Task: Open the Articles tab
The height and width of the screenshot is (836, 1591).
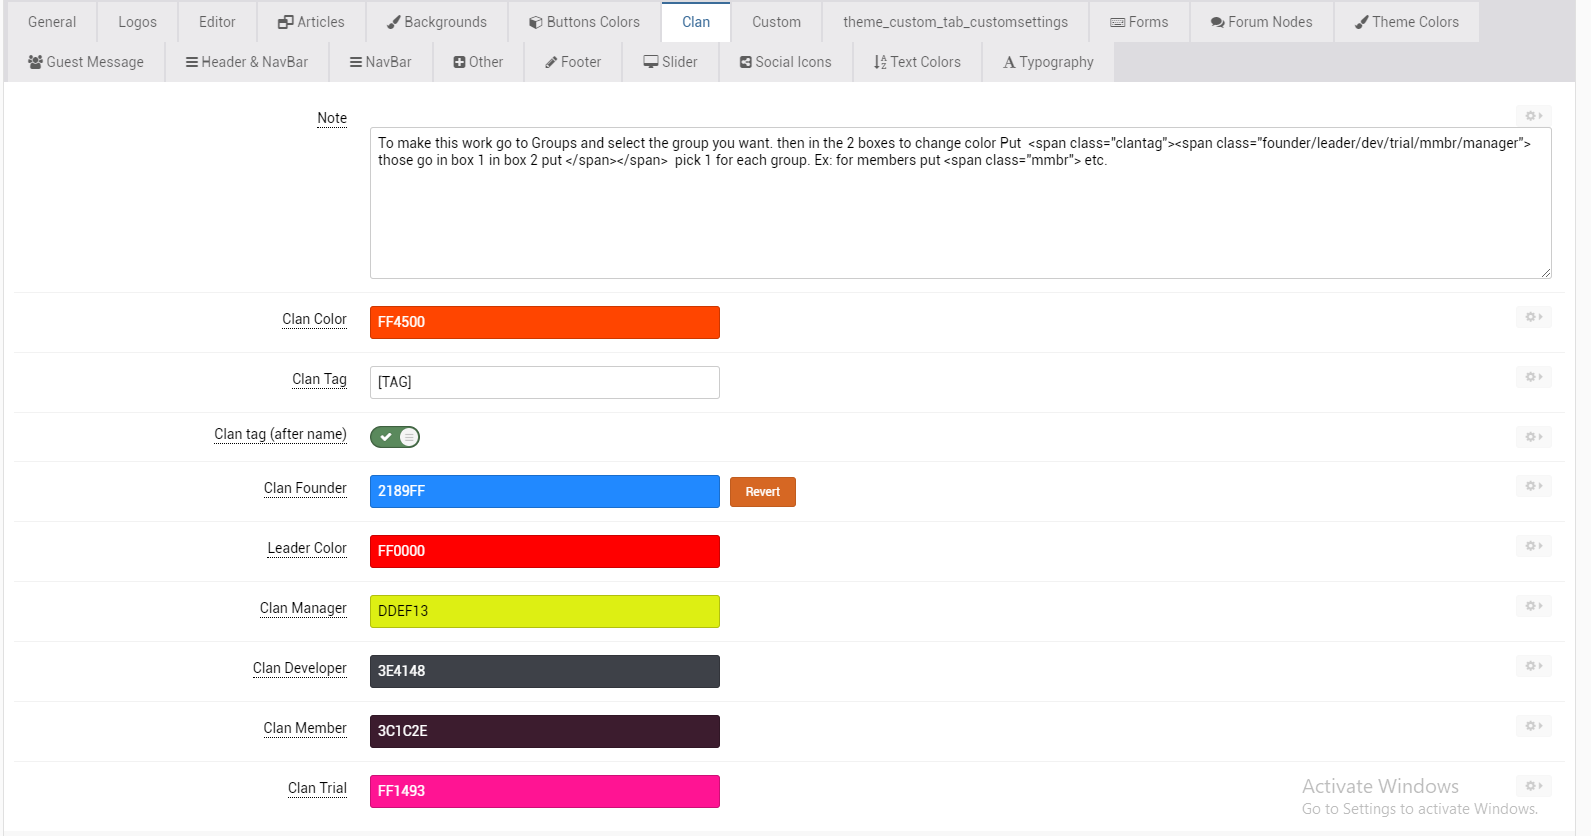Action: tap(311, 22)
